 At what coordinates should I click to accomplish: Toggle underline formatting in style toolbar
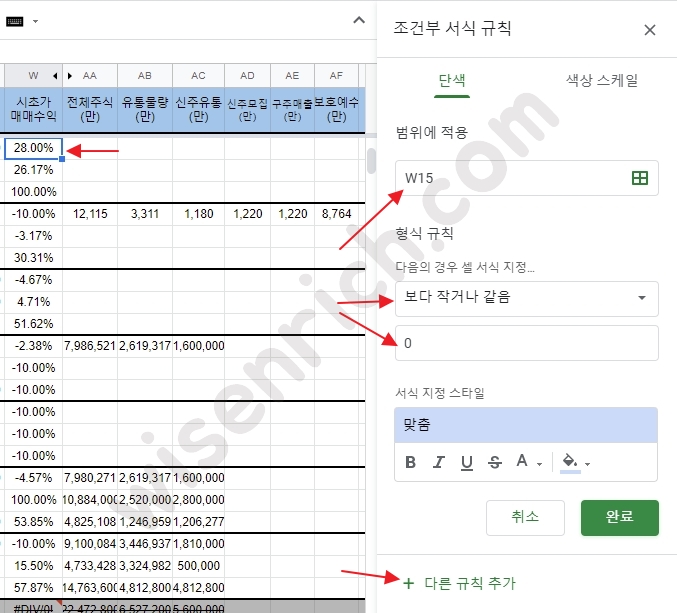point(466,462)
